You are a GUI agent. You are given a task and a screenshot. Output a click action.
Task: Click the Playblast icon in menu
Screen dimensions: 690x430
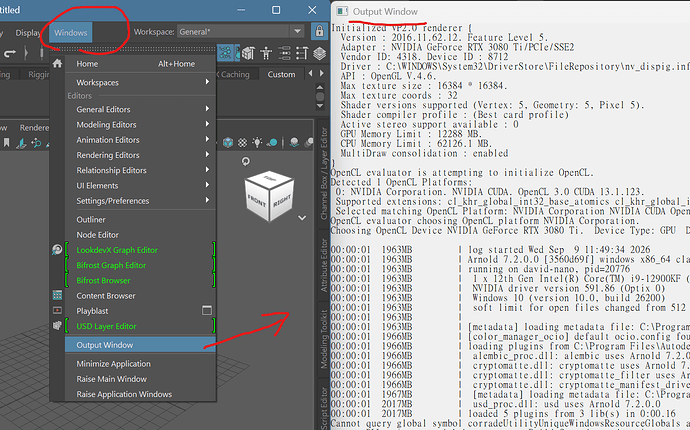(x=57, y=310)
